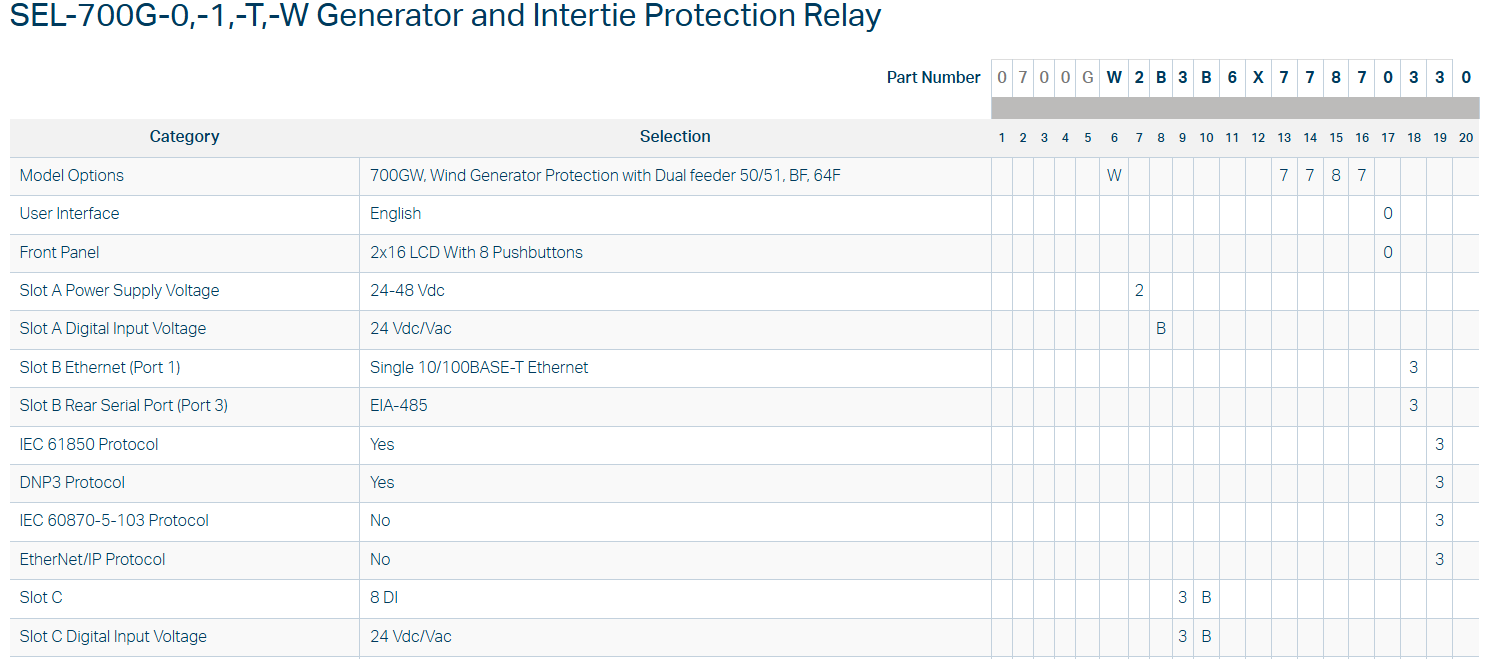The width and height of the screenshot is (1485, 659).
Task: Click the 3 cell in Slot B Rear Serial row
Action: pos(1414,406)
